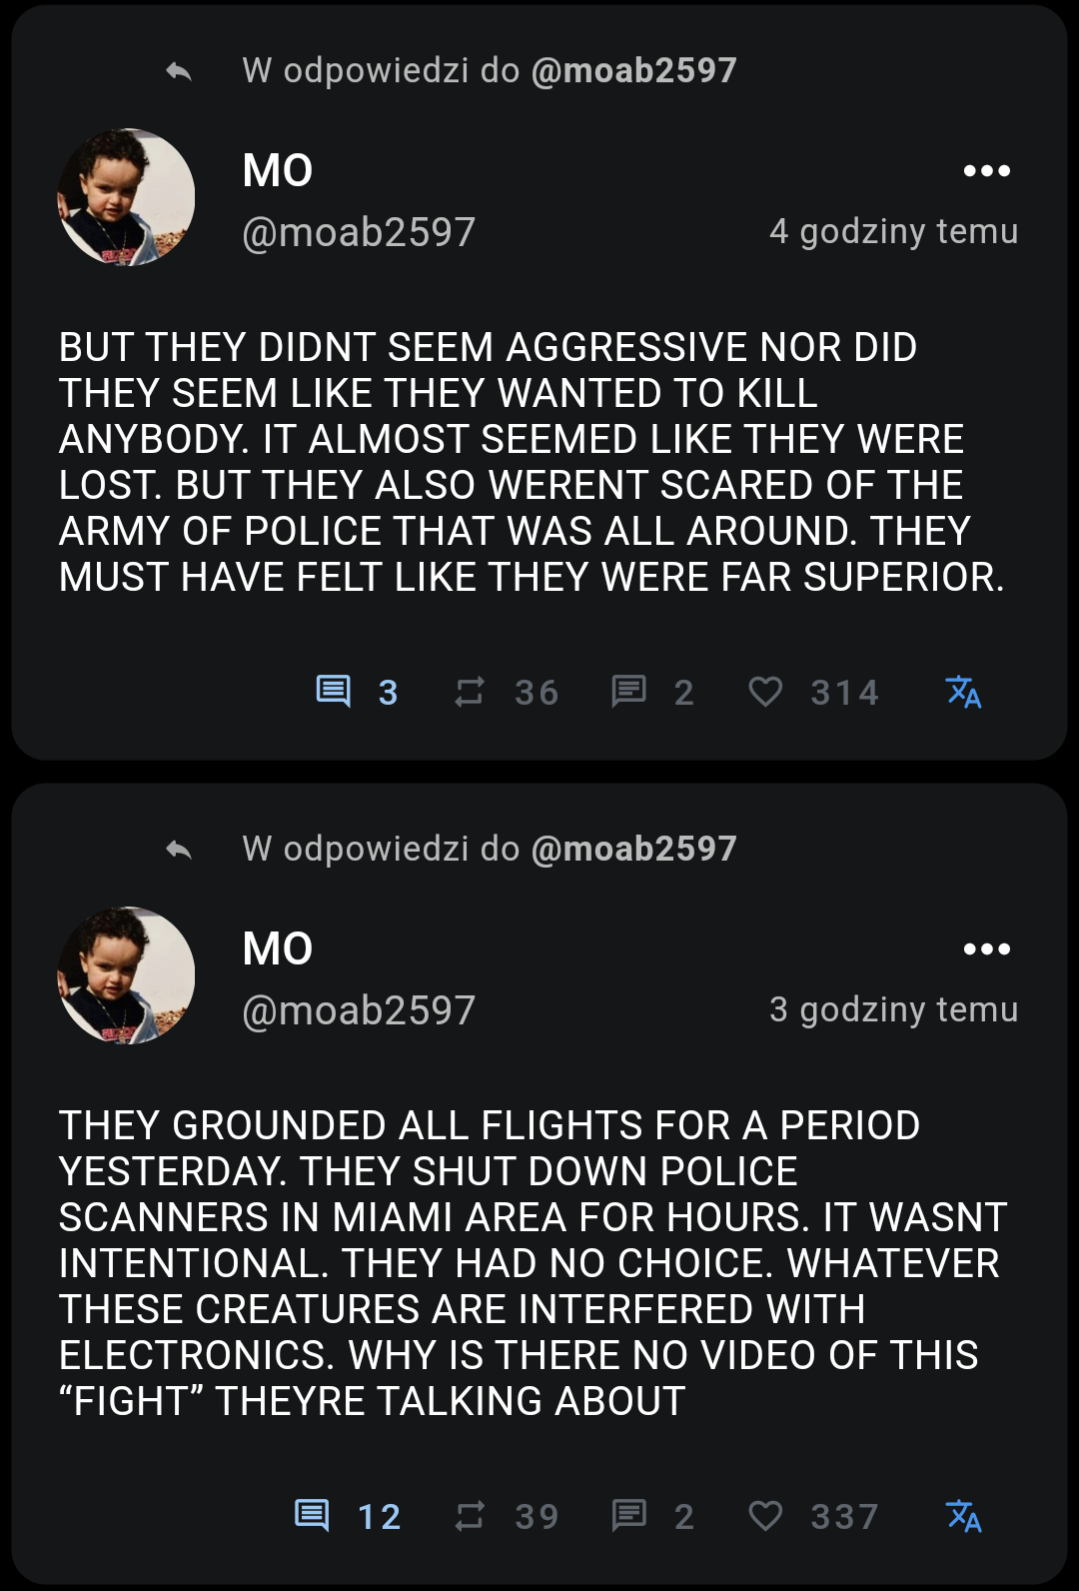Open the replies thread on second tweet
The height and width of the screenshot is (1591, 1079).
313,1515
